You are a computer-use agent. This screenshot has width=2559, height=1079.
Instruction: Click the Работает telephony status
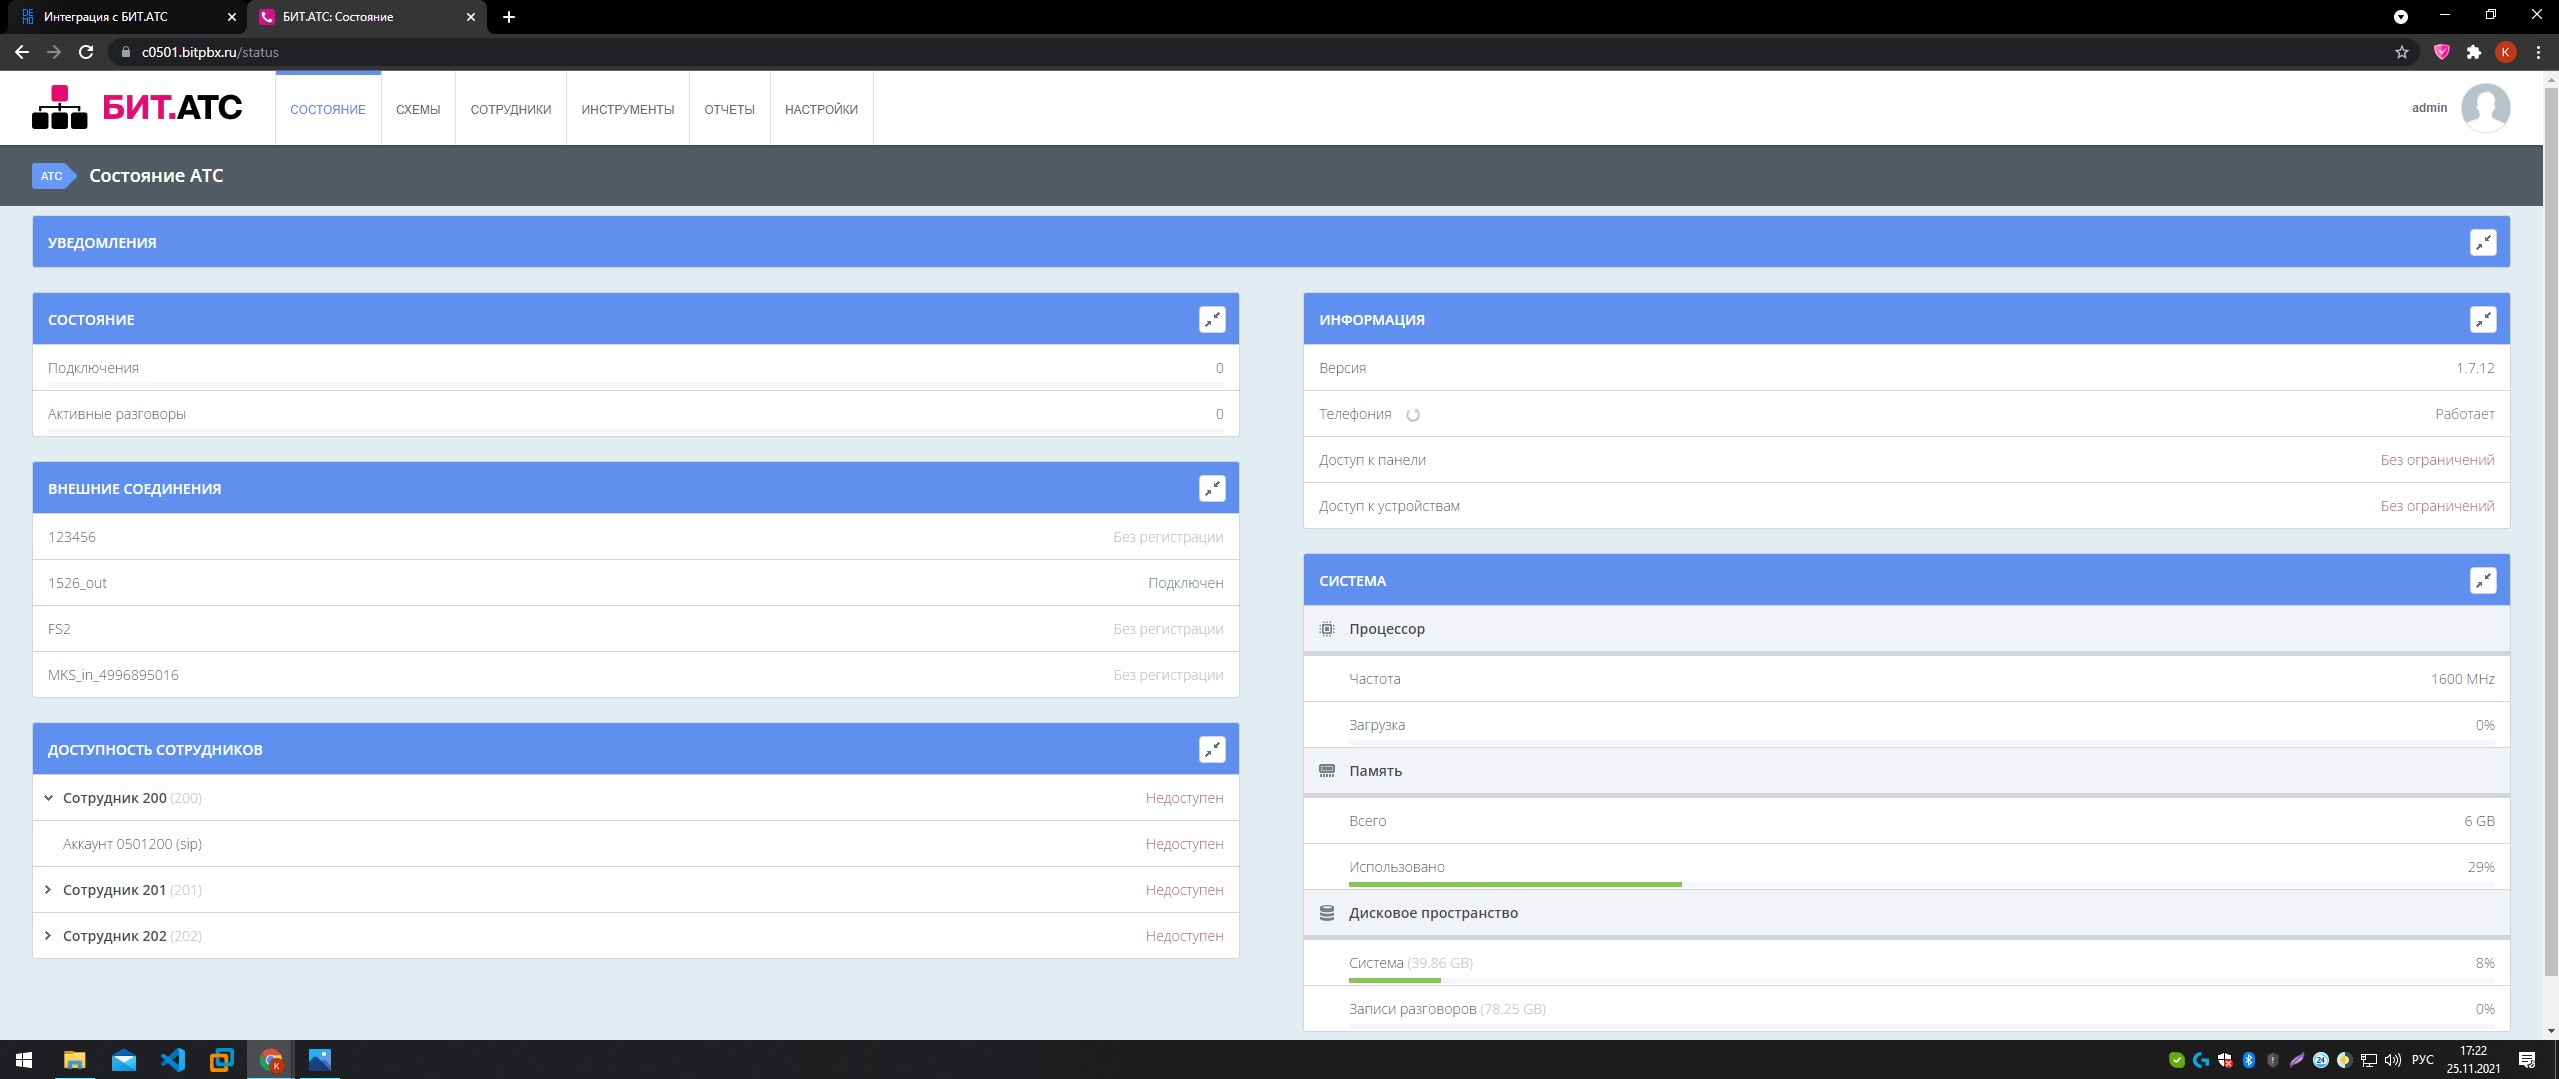tap(2465, 414)
